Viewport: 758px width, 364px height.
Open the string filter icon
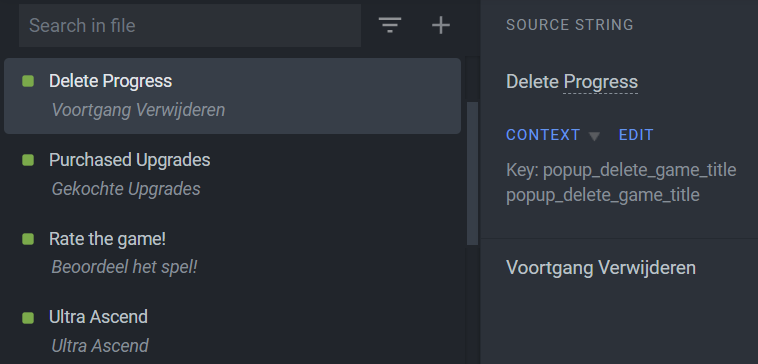(x=390, y=25)
